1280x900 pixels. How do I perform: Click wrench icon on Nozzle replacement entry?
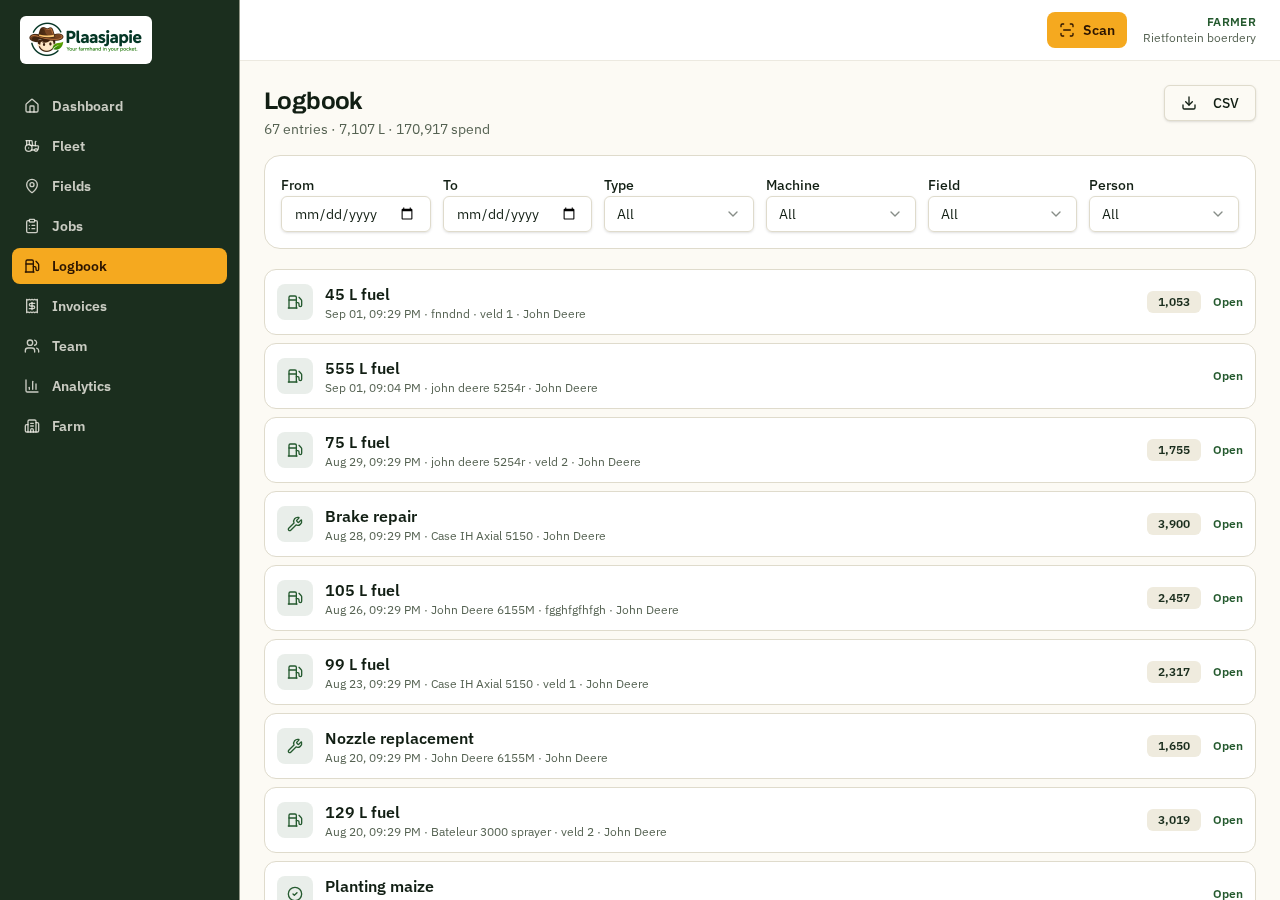coord(295,746)
